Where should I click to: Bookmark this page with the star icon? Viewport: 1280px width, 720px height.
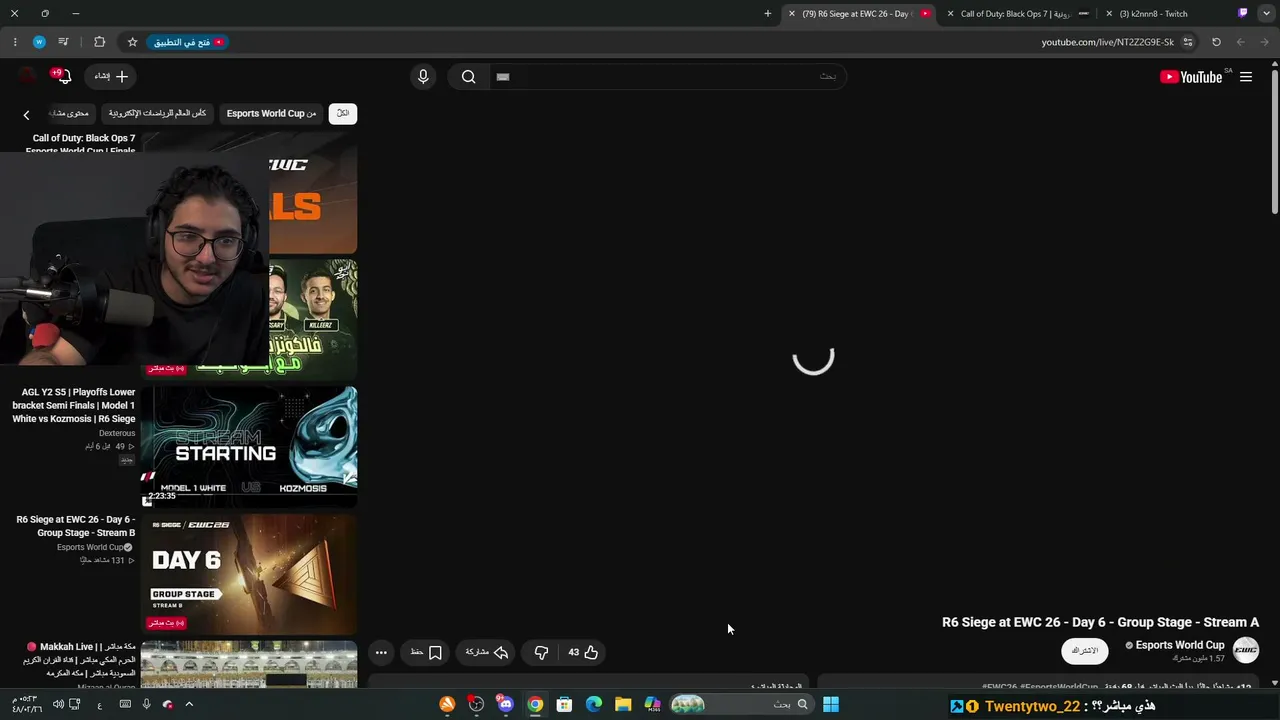(x=132, y=42)
